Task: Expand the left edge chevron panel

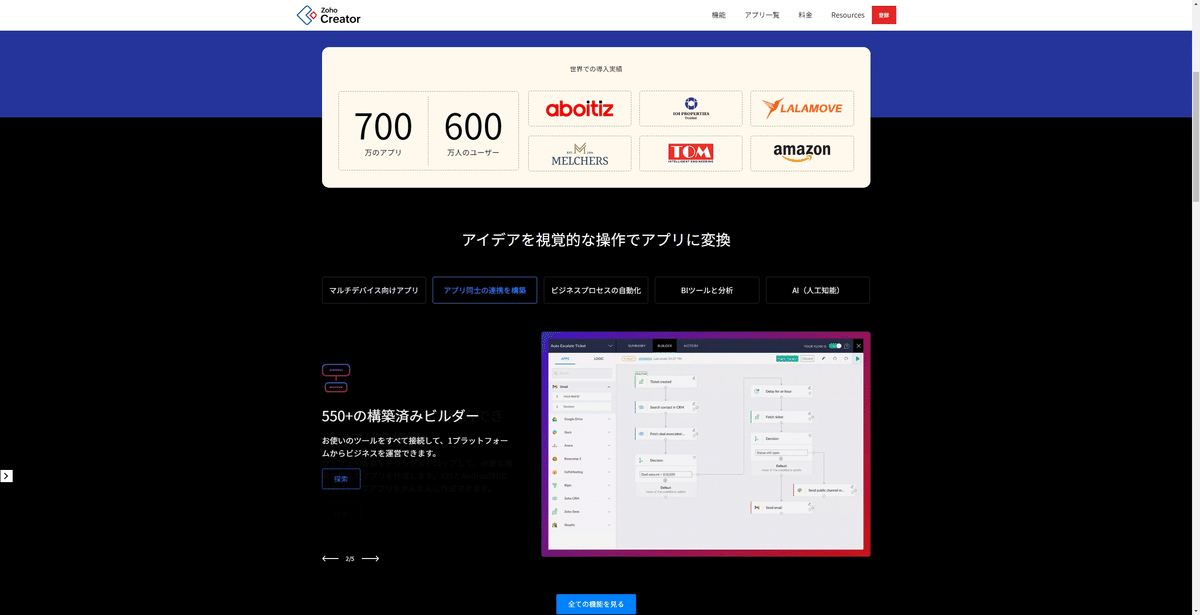Action: tap(6, 476)
